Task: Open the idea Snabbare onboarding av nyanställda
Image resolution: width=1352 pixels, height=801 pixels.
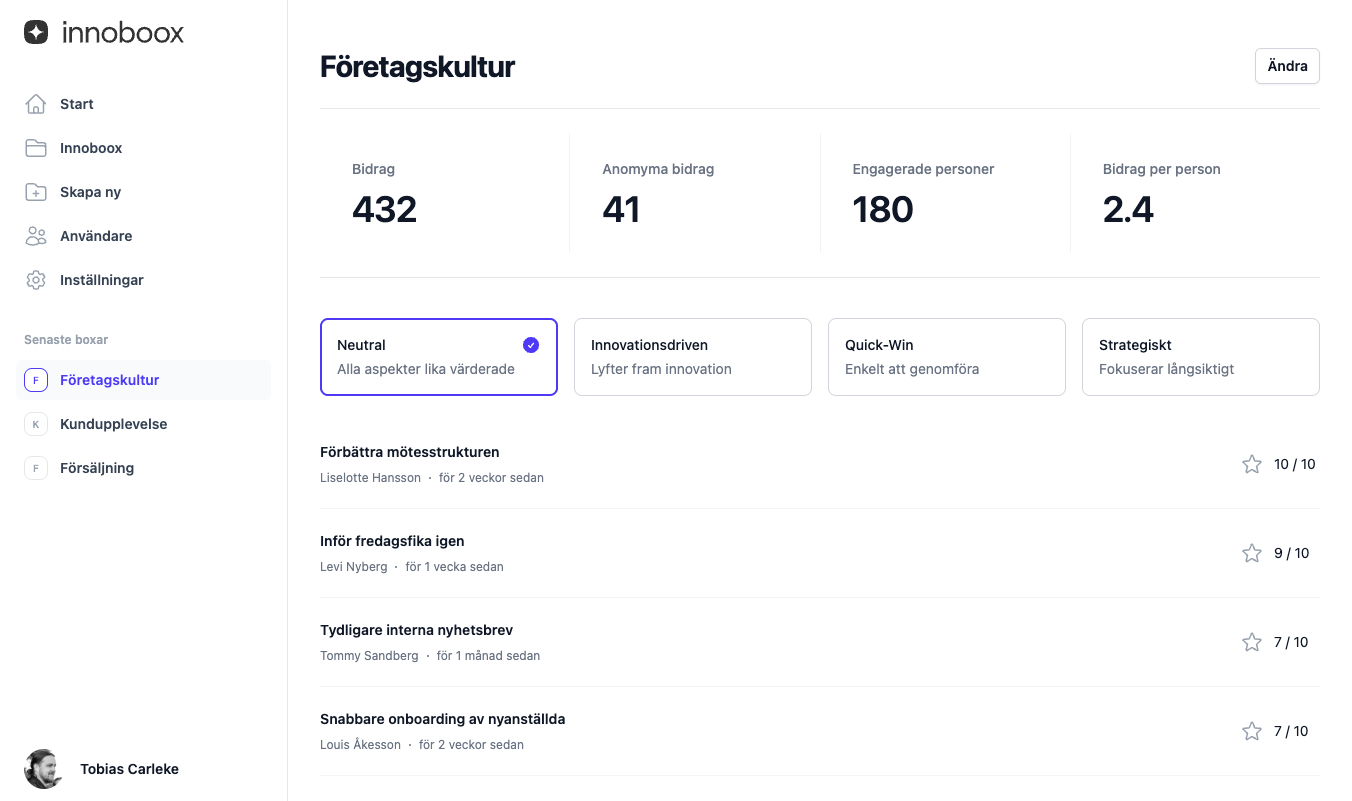Action: click(442, 718)
